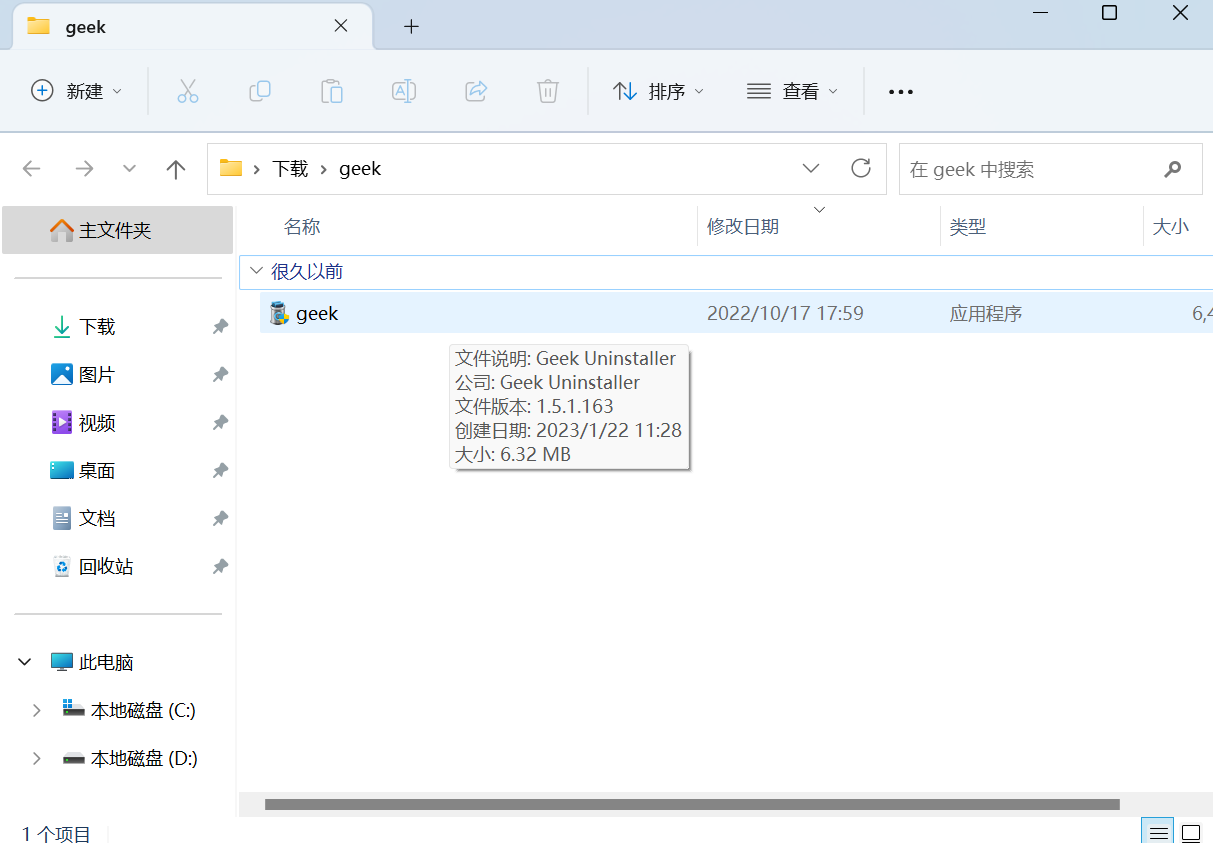The image size is (1213, 843).
Task: Open 下载 in the sidebar
Action: click(97, 327)
